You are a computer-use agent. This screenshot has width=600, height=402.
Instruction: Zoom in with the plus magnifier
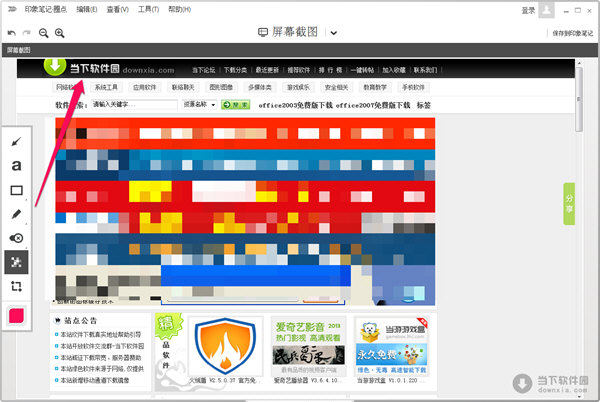pyautogui.click(x=61, y=33)
